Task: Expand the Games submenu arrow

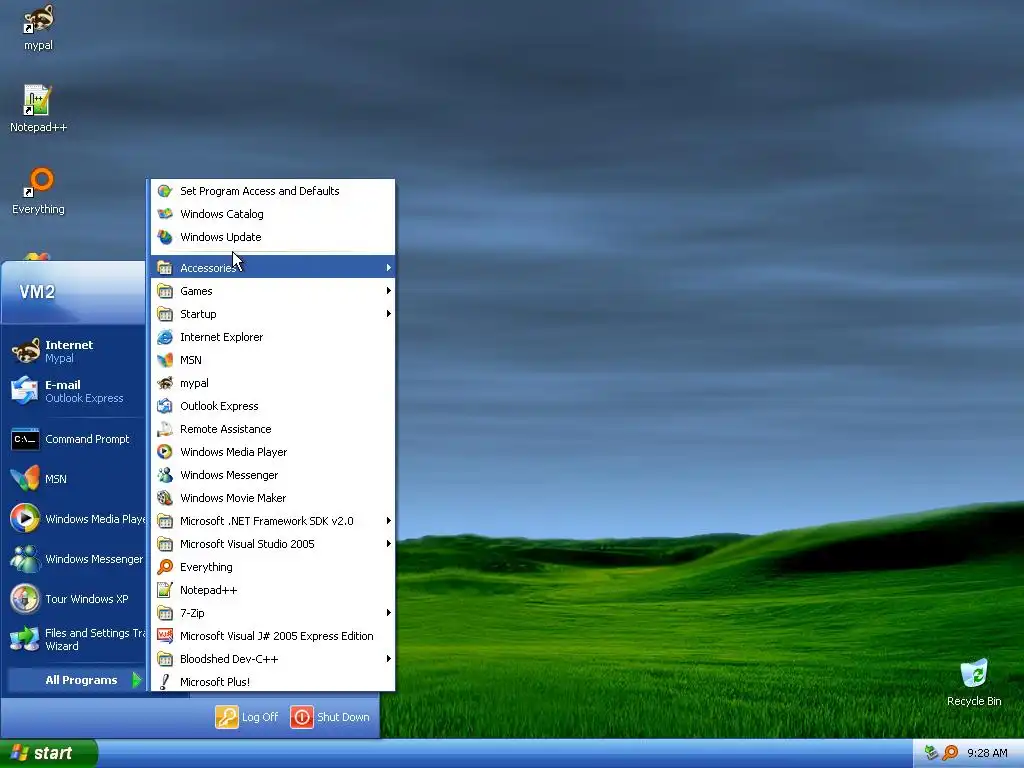Action: 389,291
